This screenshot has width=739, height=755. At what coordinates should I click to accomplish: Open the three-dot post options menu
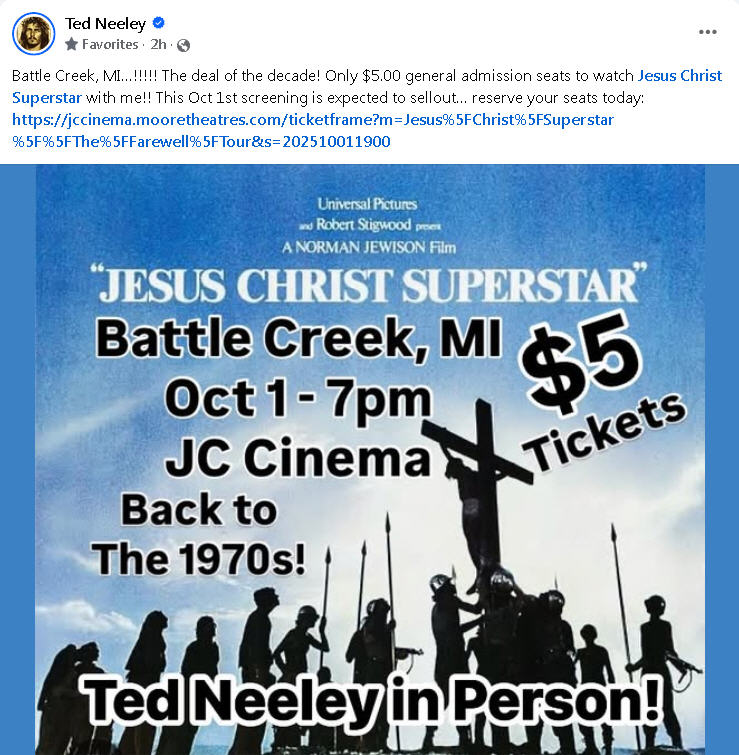pyautogui.click(x=707, y=32)
